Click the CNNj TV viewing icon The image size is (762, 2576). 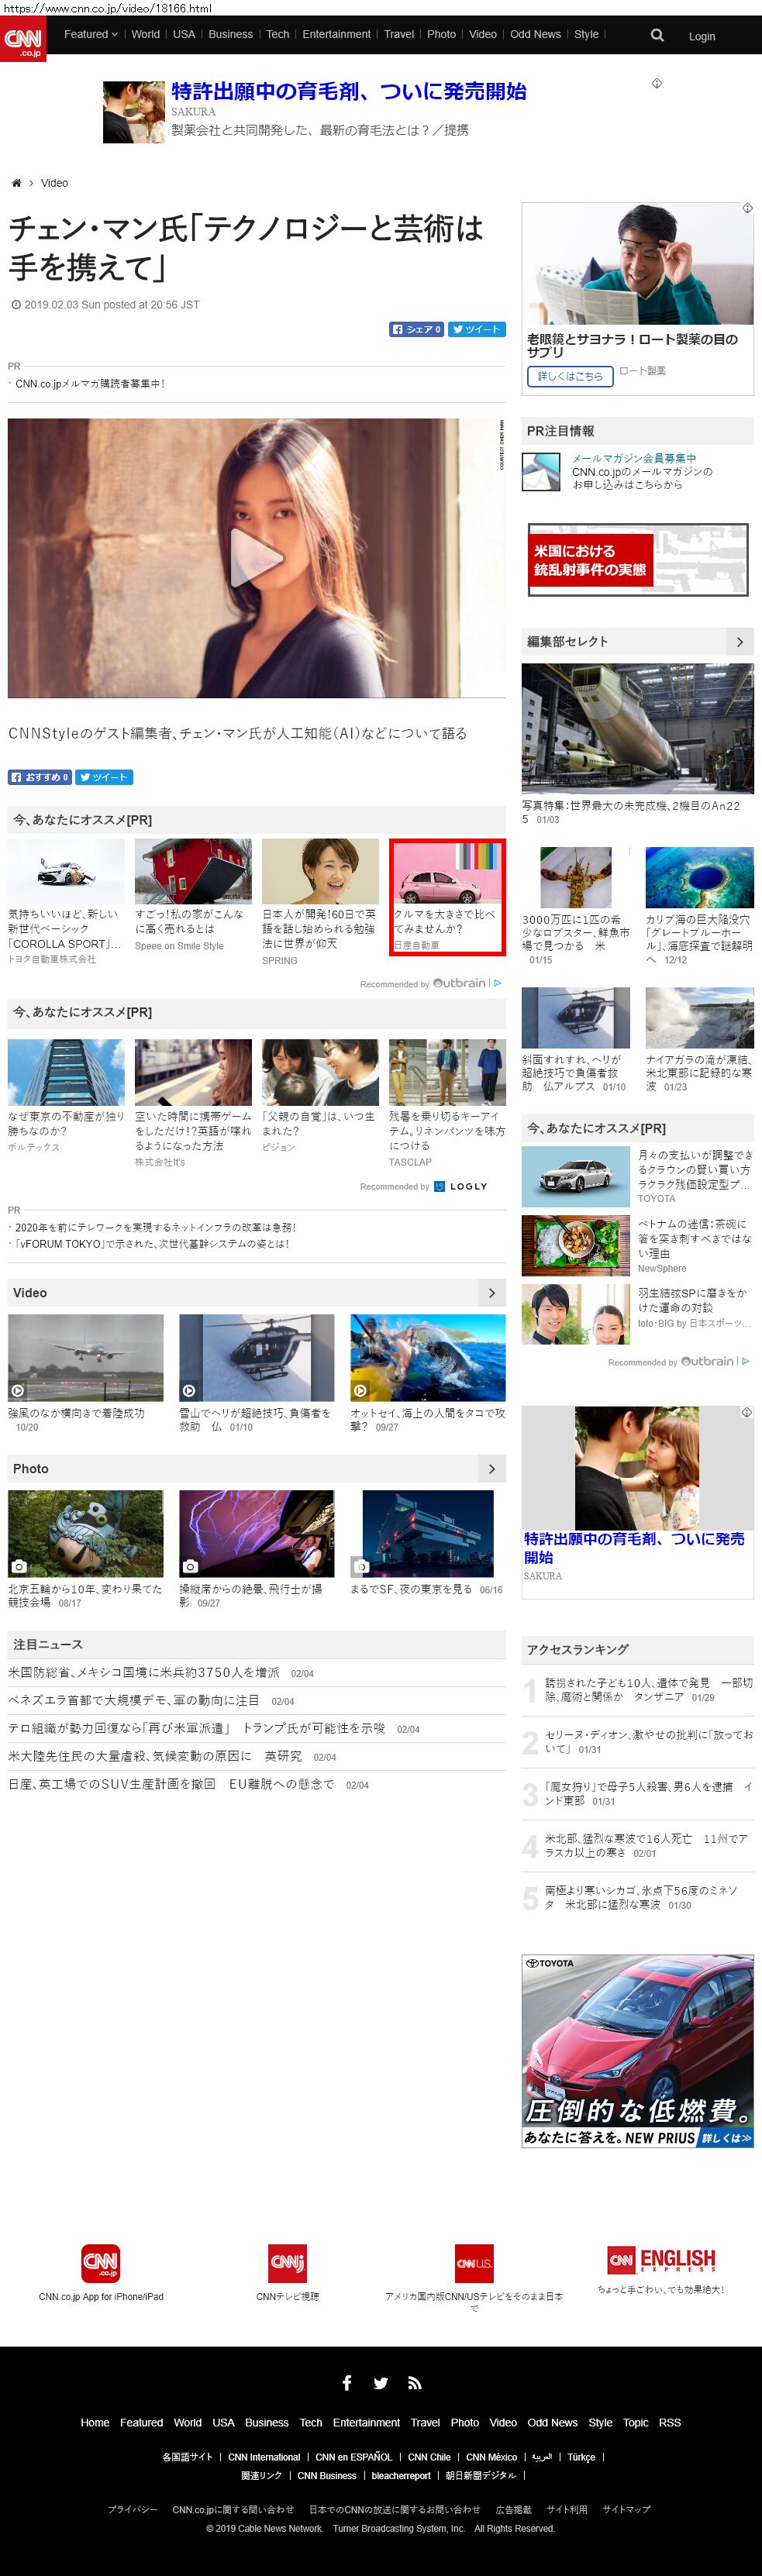pyautogui.click(x=287, y=2263)
